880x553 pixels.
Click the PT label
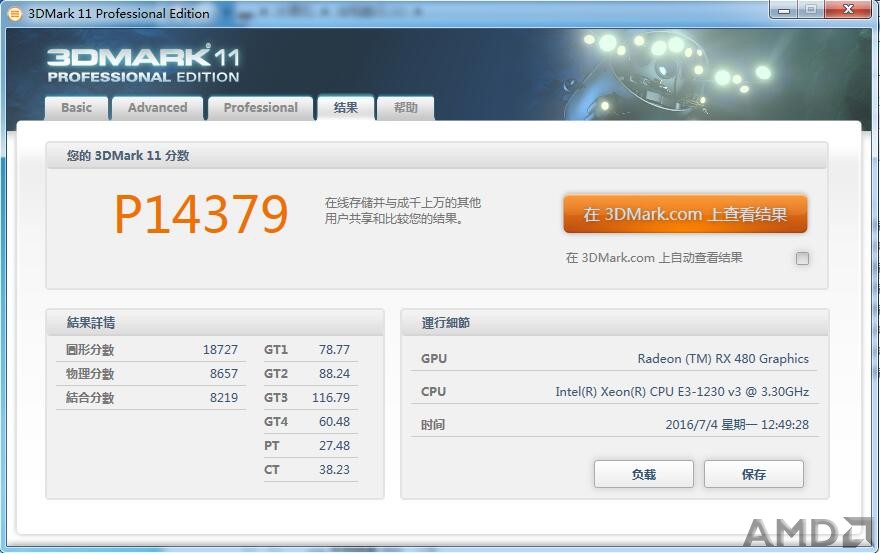point(272,446)
